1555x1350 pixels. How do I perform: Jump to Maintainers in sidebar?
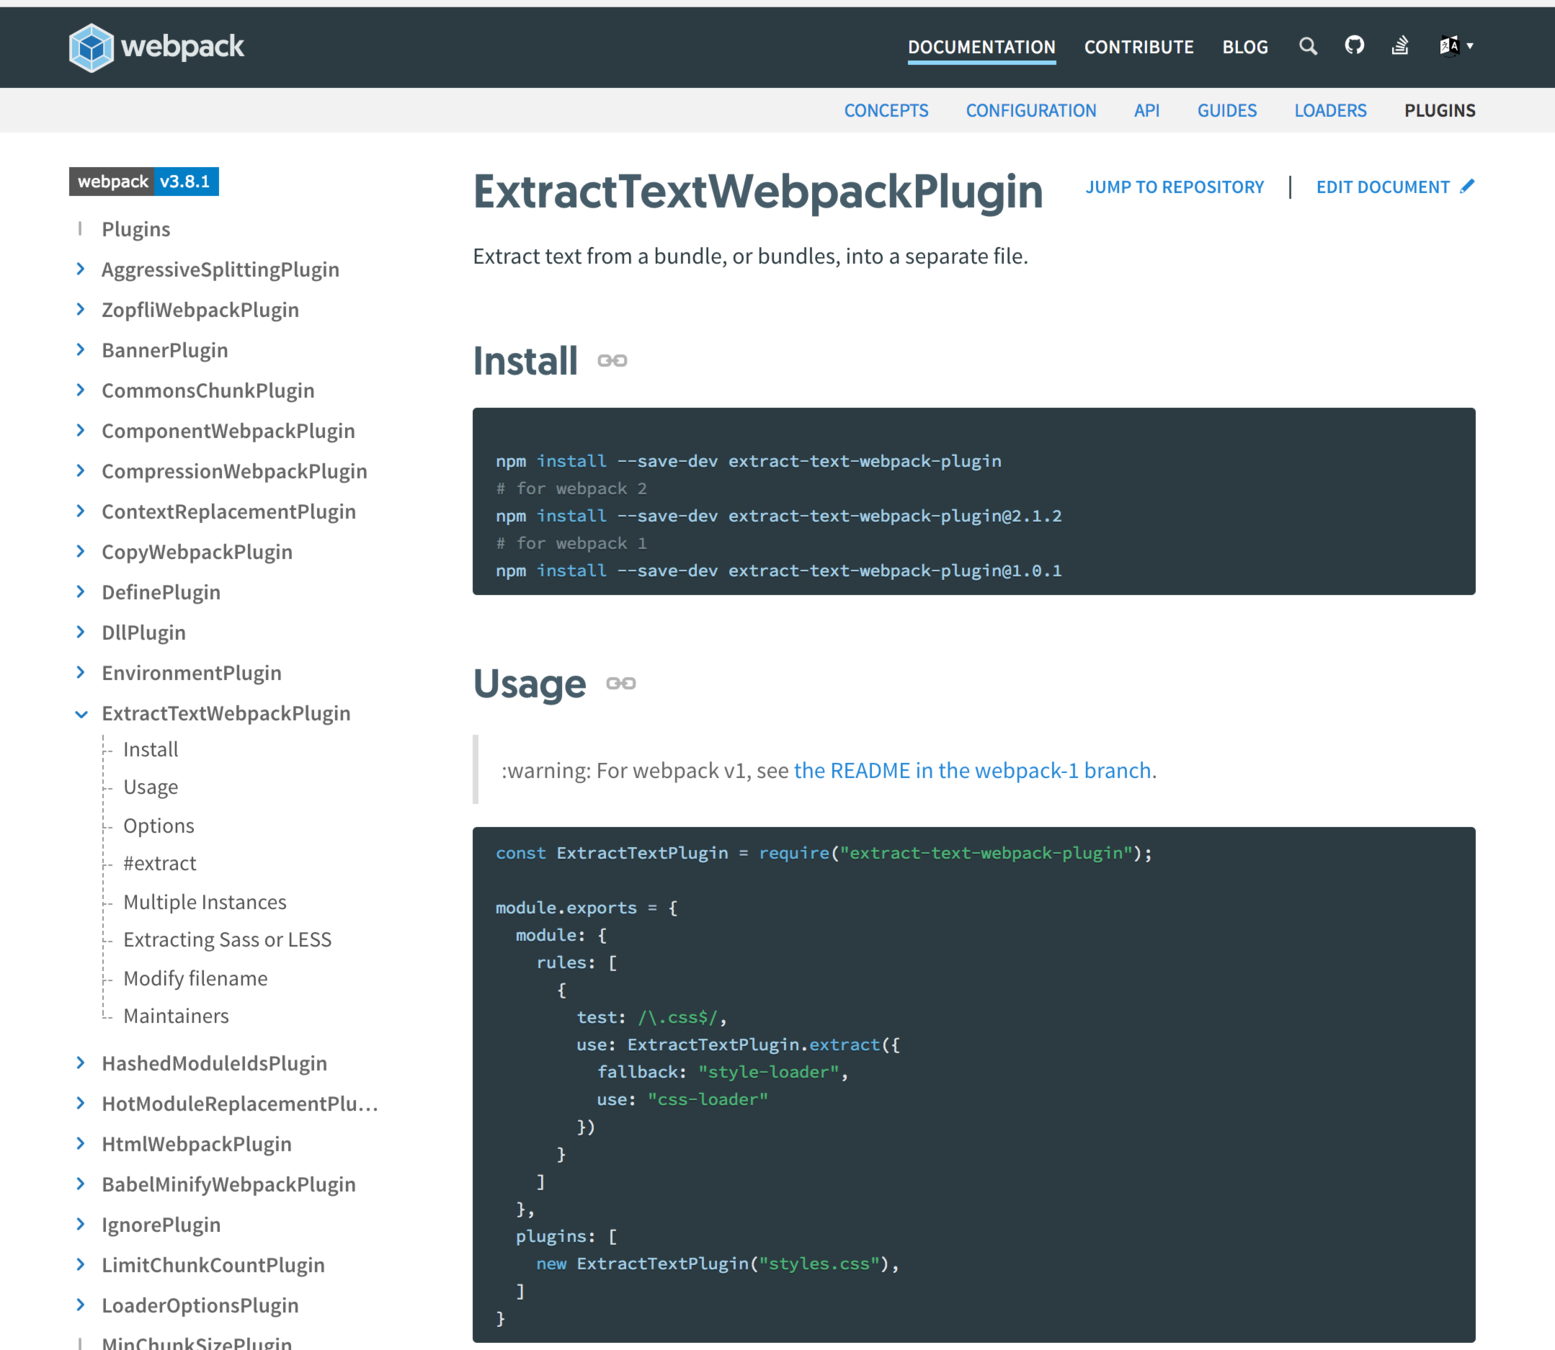coord(176,1016)
